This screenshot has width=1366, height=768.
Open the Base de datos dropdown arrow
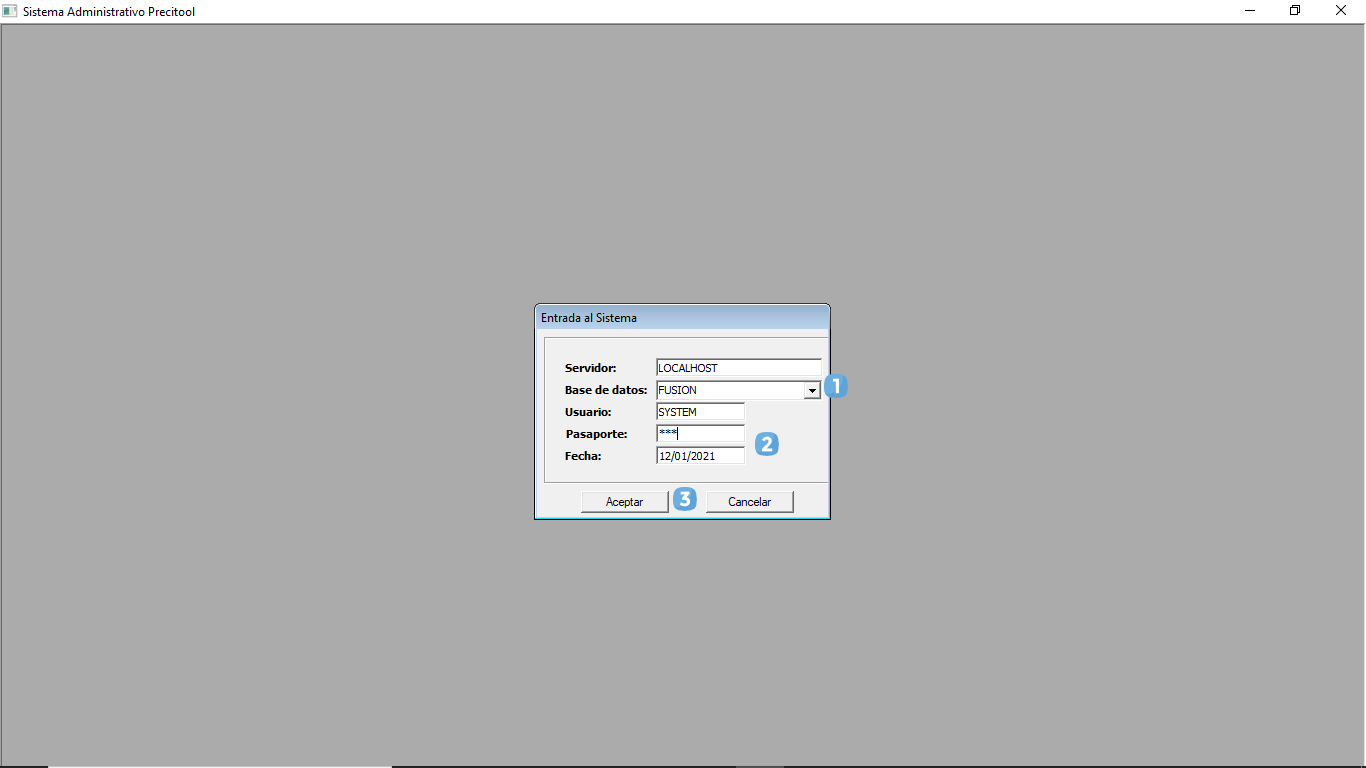pyautogui.click(x=812, y=391)
